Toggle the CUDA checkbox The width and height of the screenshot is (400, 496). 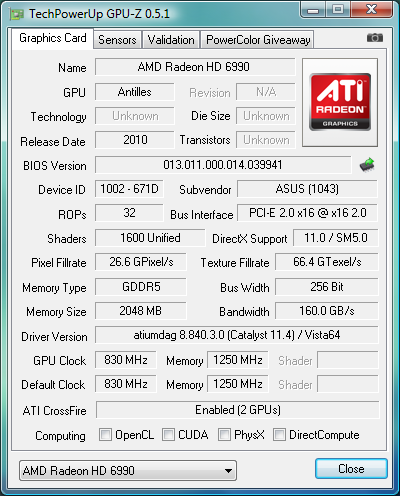click(x=168, y=435)
